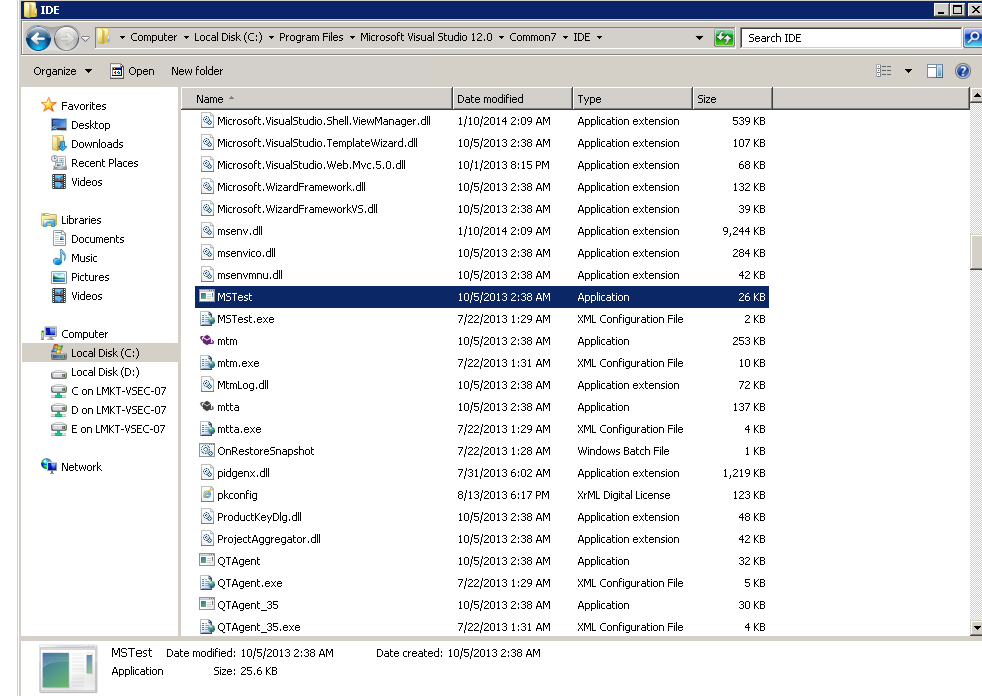Viewport: 982px width, 696px height.
Task: Click the Forward navigation arrow button
Action: click(x=66, y=39)
